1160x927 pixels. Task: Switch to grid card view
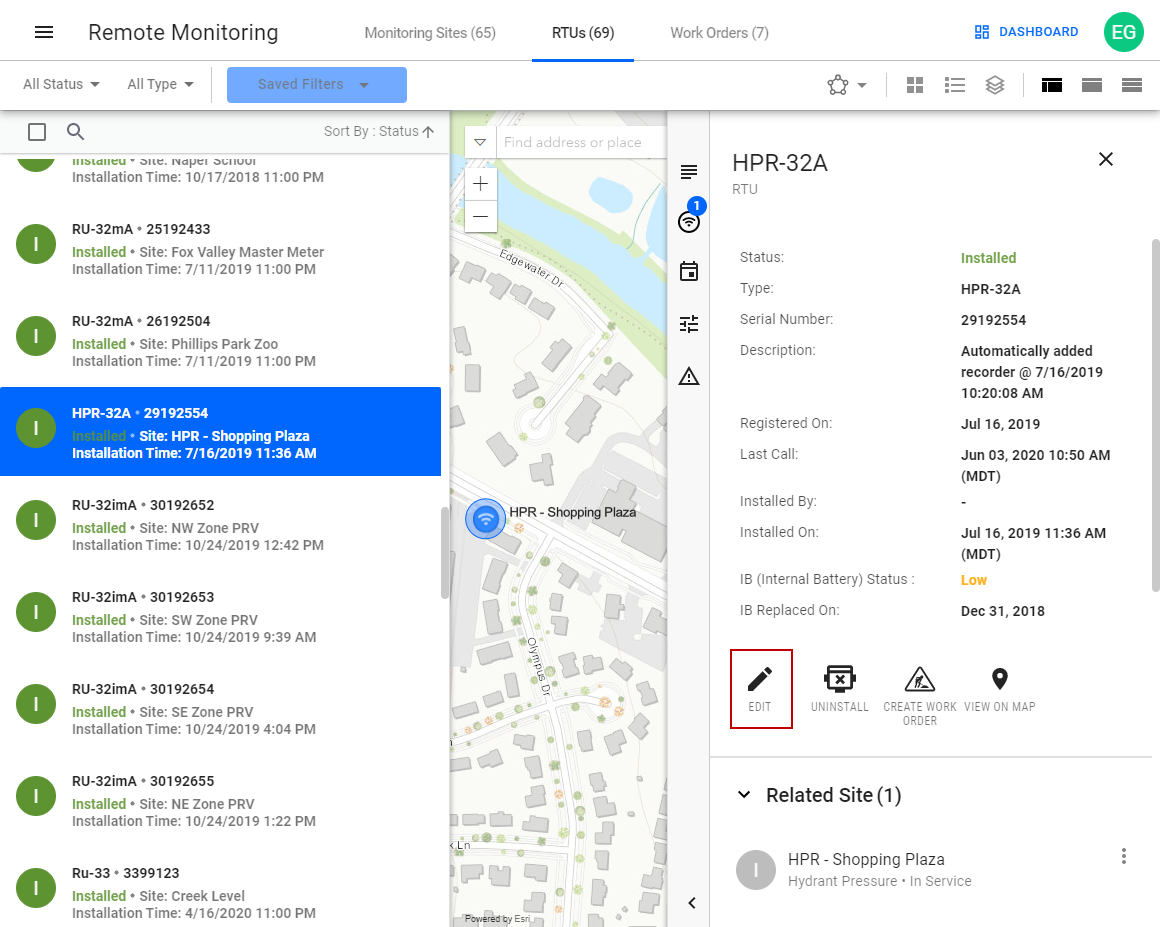(x=915, y=85)
